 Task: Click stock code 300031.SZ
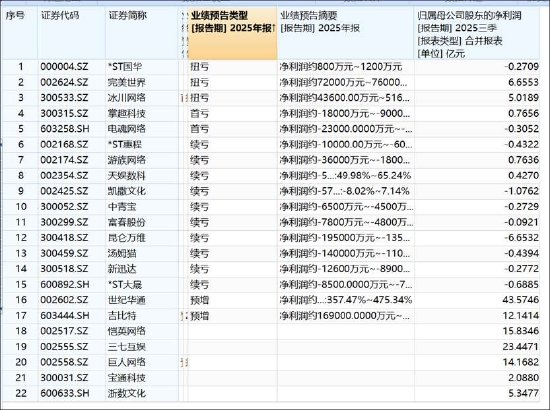pyautogui.click(x=64, y=378)
